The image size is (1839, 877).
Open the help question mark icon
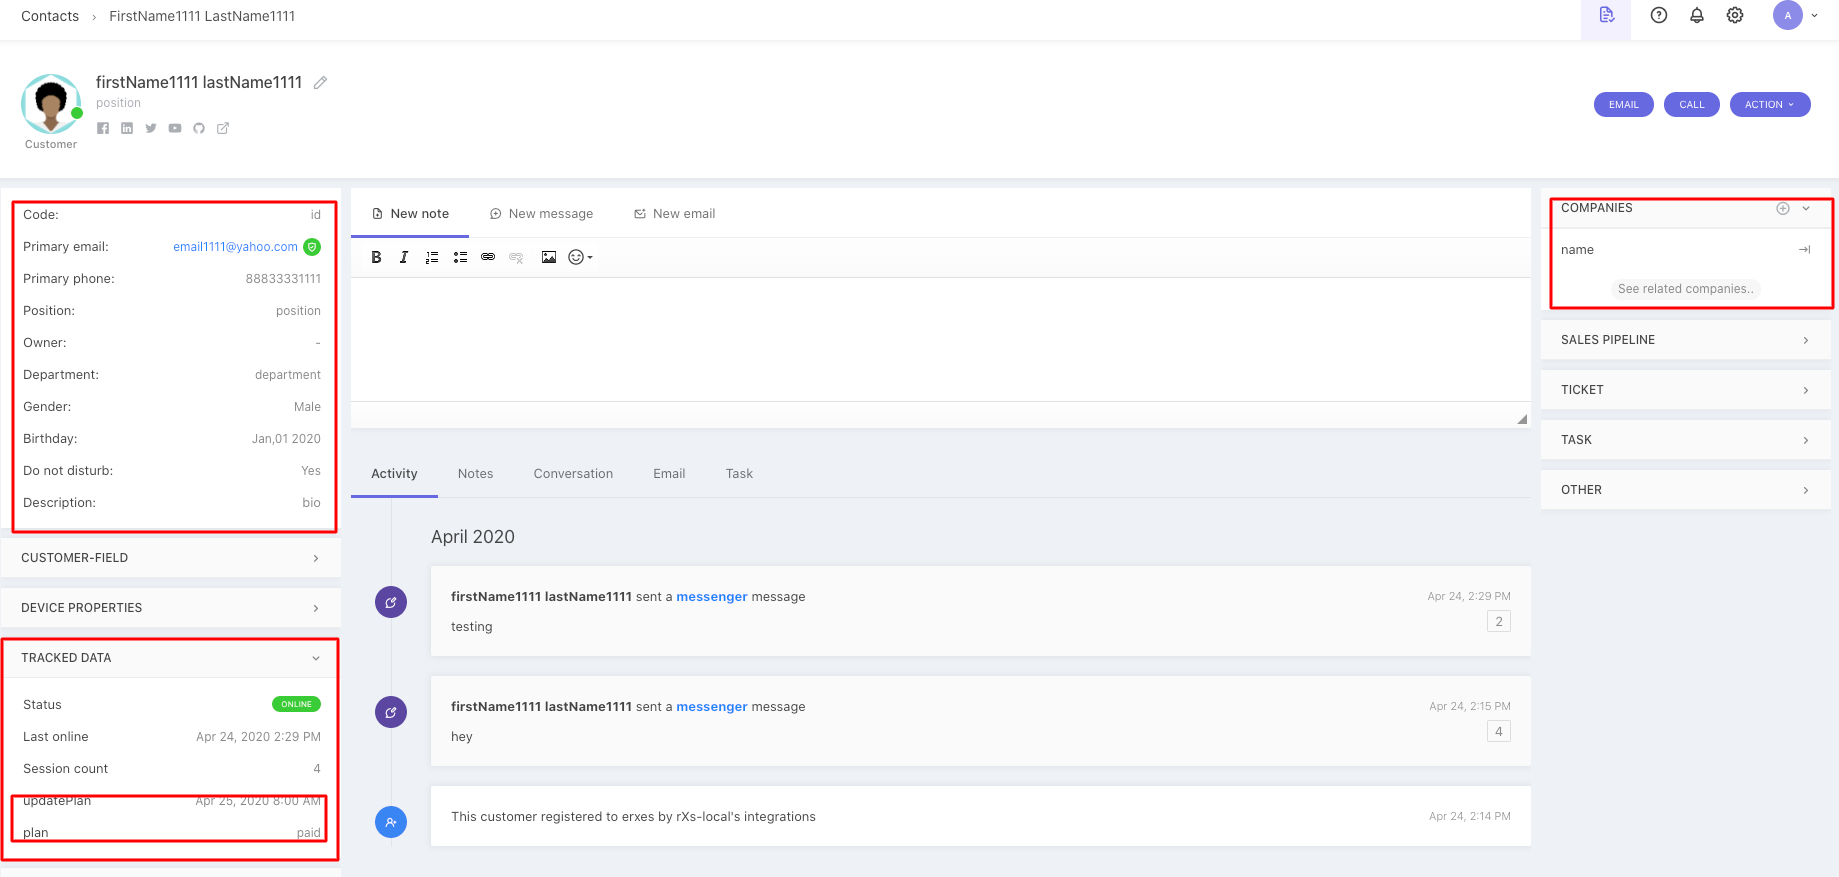(x=1659, y=15)
